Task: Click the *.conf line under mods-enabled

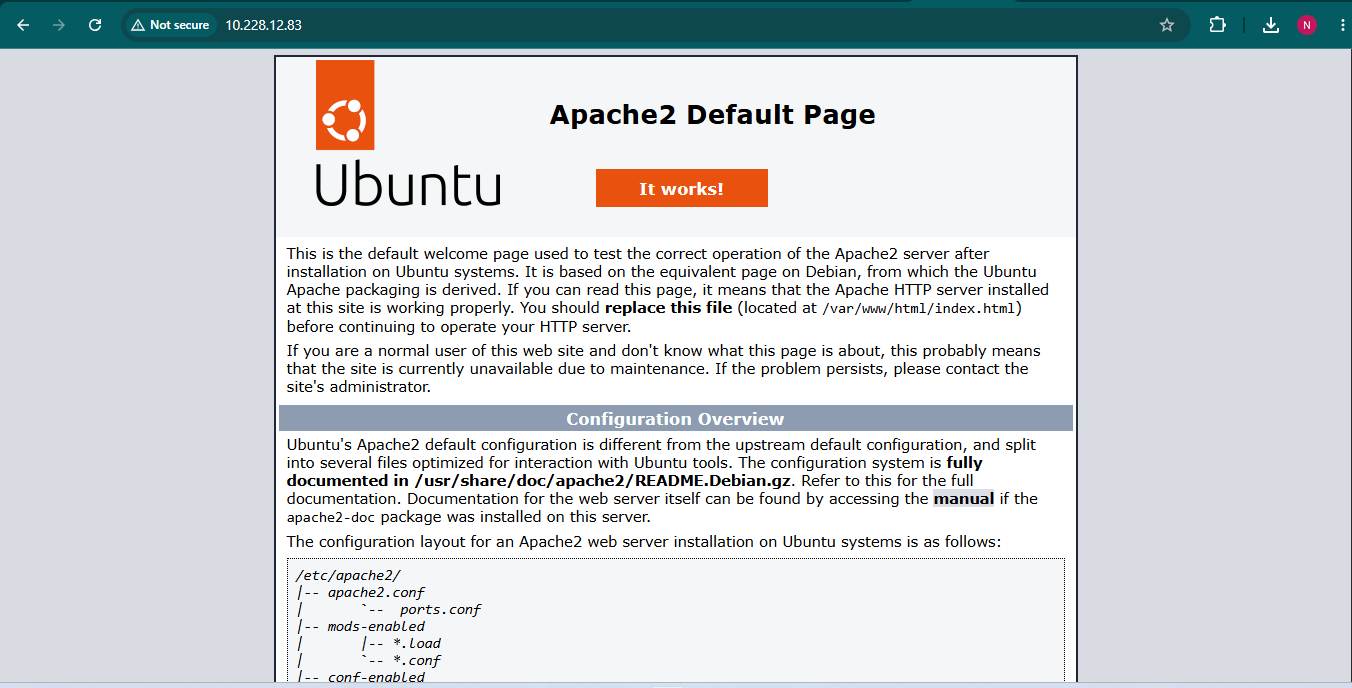Action: [417, 660]
